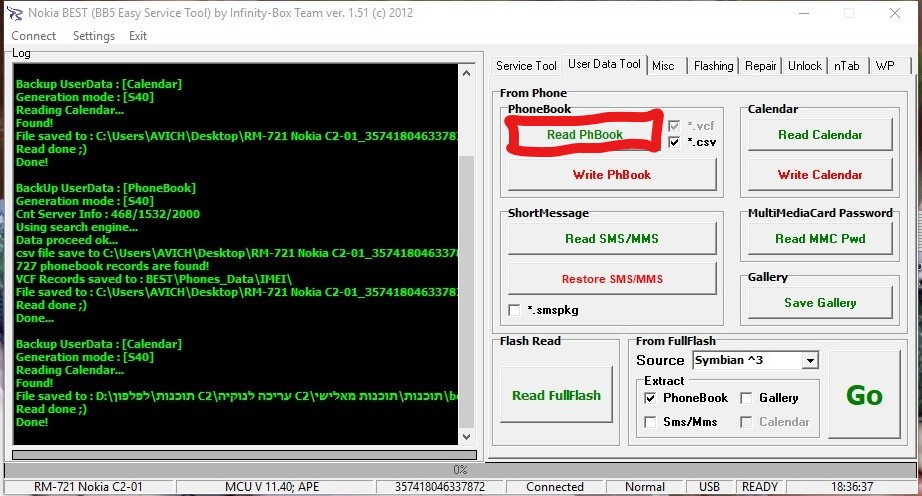Image resolution: width=922 pixels, height=496 pixels.
Task: Click the 0% progress bar
Action: pyautogui.click(x=460, y=470)
